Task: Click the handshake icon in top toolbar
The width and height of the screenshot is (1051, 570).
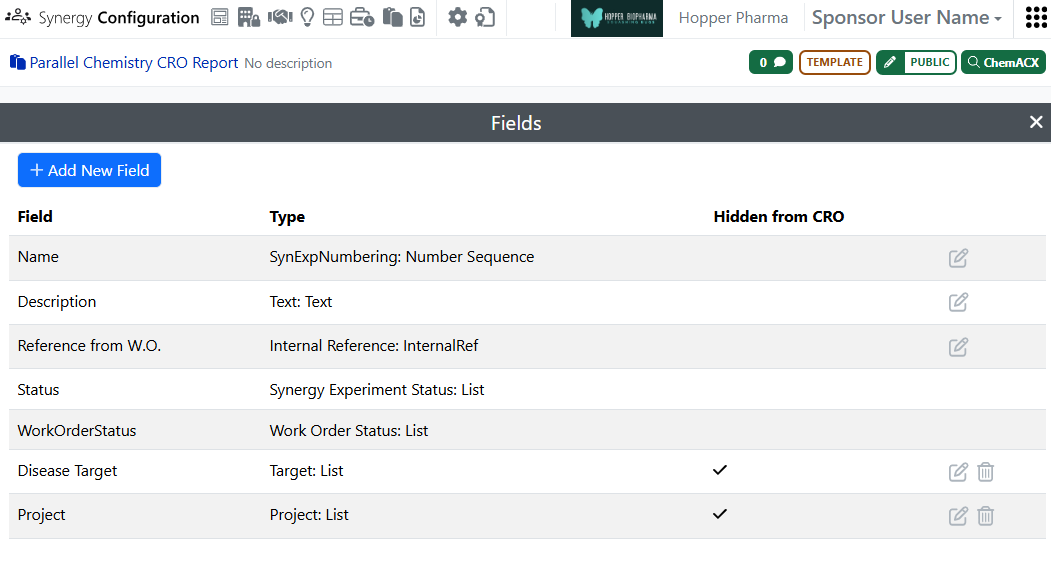Action: click(x=280, y=17)
